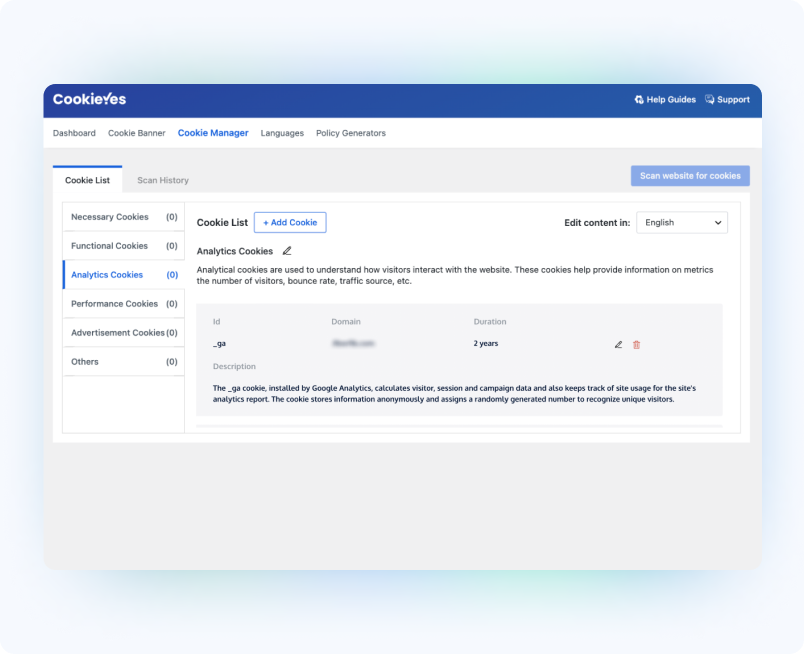Go to the Dashboard menu item
This screenshot has width=805, height=654.
click(x=74, y=133)
